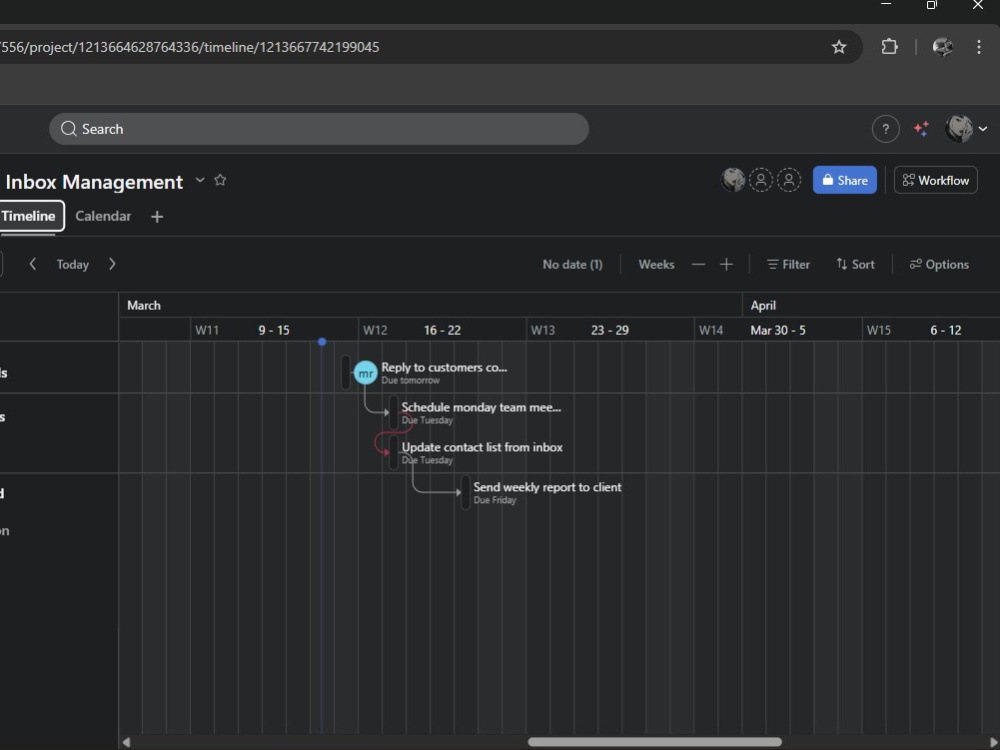Zoom in the timeline with plus icon

click(726, 264)
